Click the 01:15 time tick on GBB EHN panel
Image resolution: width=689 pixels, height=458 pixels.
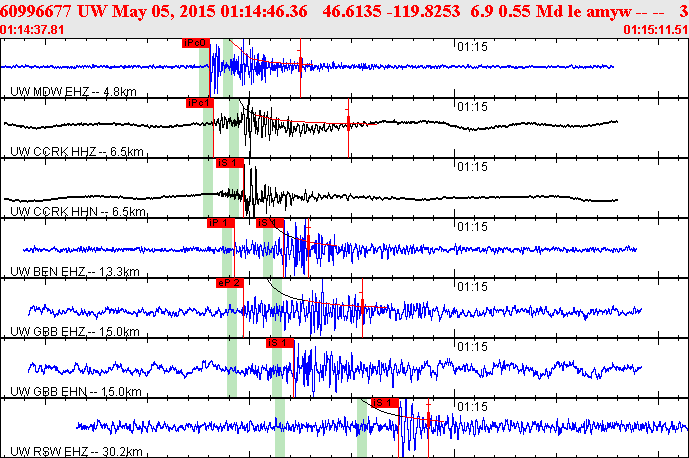[x=472, y=347]
